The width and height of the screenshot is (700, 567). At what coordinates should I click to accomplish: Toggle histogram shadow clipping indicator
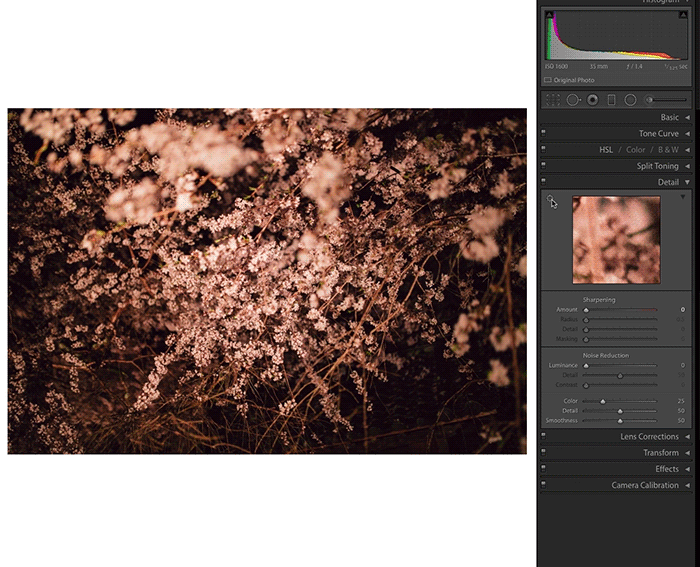click(549, 15)
